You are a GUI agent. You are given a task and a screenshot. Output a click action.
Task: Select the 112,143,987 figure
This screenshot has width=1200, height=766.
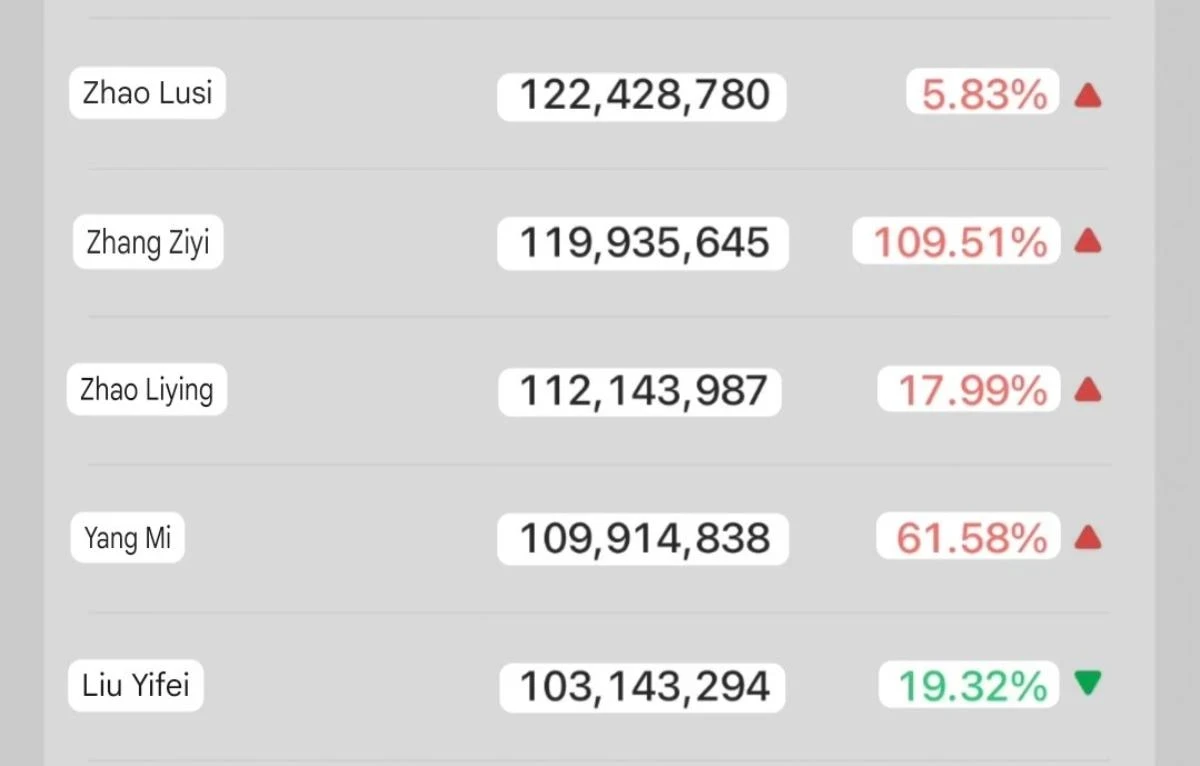pyautogui.click(x=640, y=390)
